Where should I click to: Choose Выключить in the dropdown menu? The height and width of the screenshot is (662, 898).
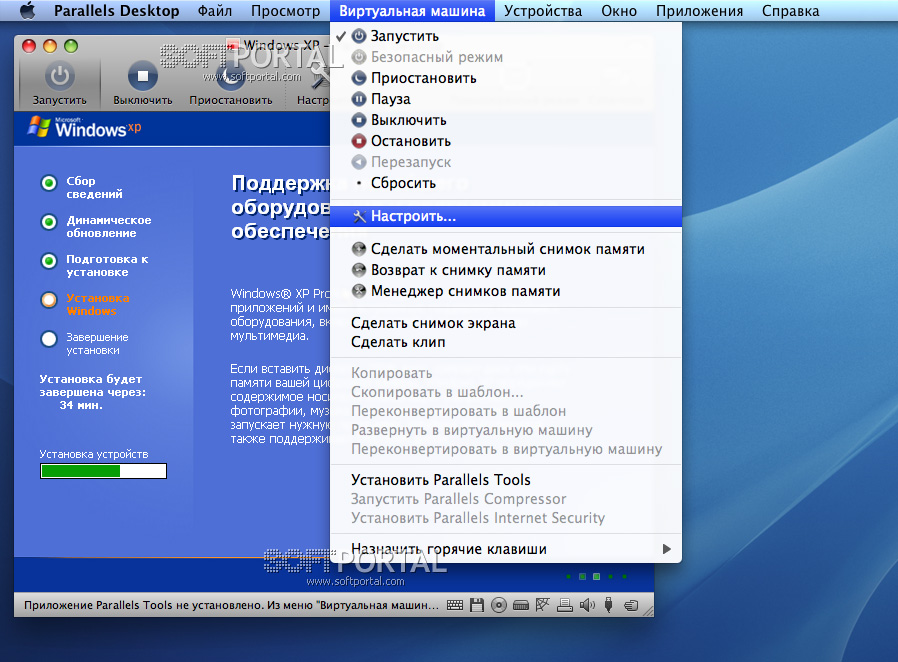click(506, 120)
